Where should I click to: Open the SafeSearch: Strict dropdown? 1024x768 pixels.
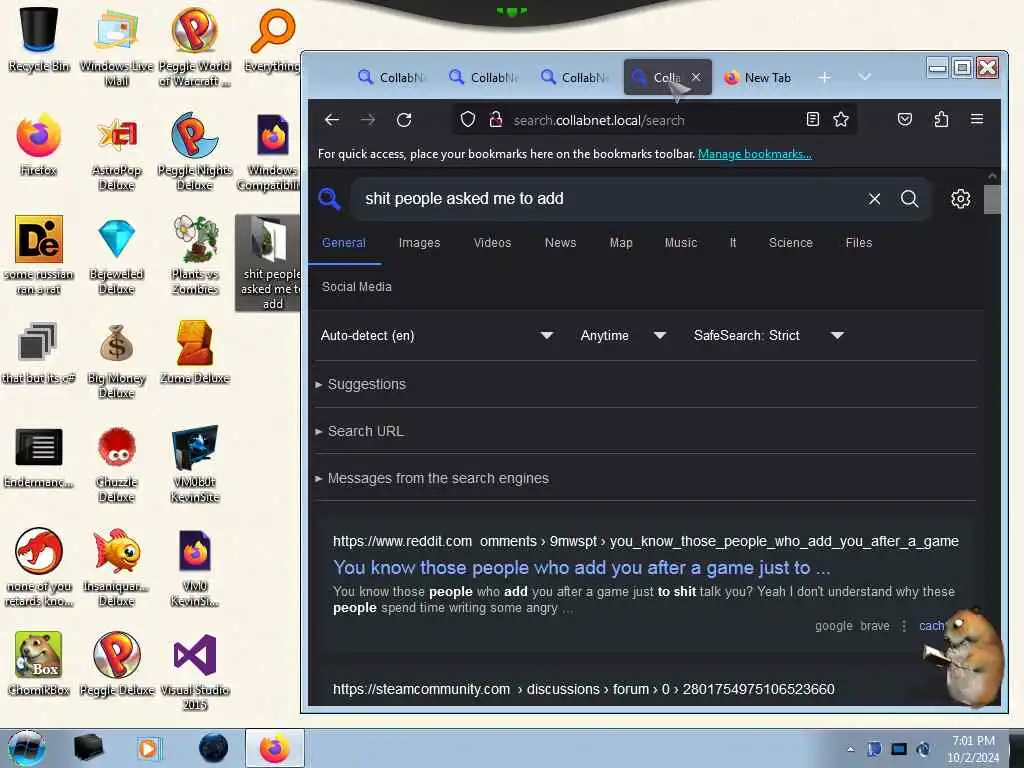[x=769, y=336]
